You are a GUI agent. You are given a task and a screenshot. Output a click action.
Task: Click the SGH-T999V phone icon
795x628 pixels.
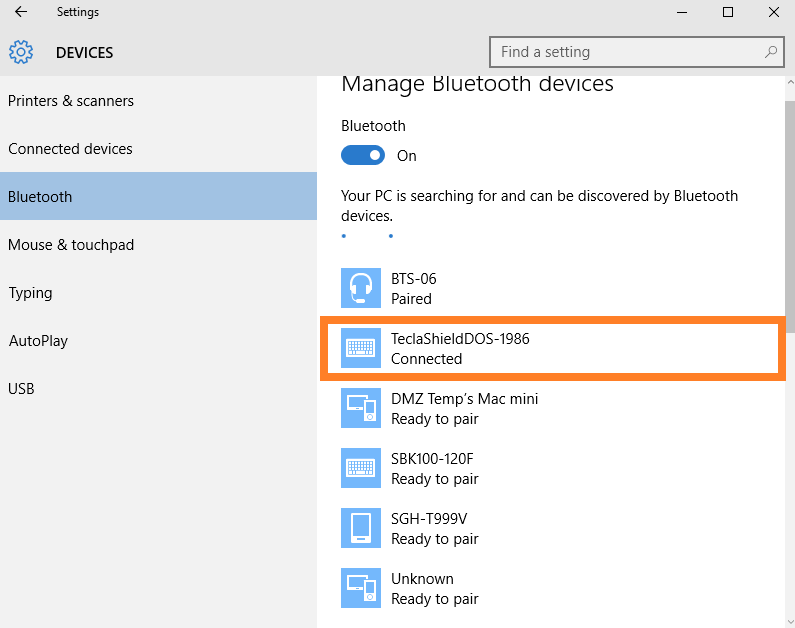[x=360, y=528]
